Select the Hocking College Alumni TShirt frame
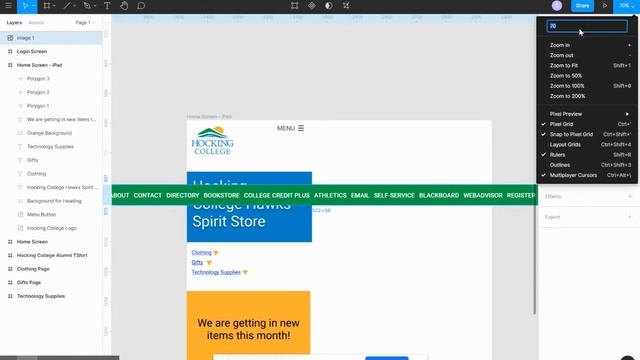The image size is (640, 360). tap(51, 255)
